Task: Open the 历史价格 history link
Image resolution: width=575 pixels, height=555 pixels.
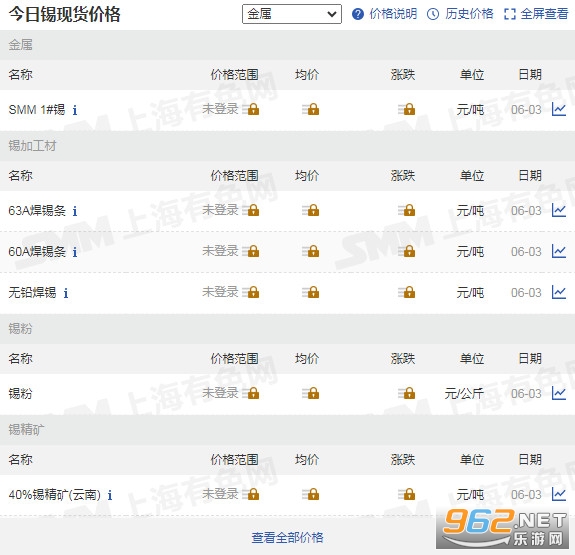Action: (469, 14)
